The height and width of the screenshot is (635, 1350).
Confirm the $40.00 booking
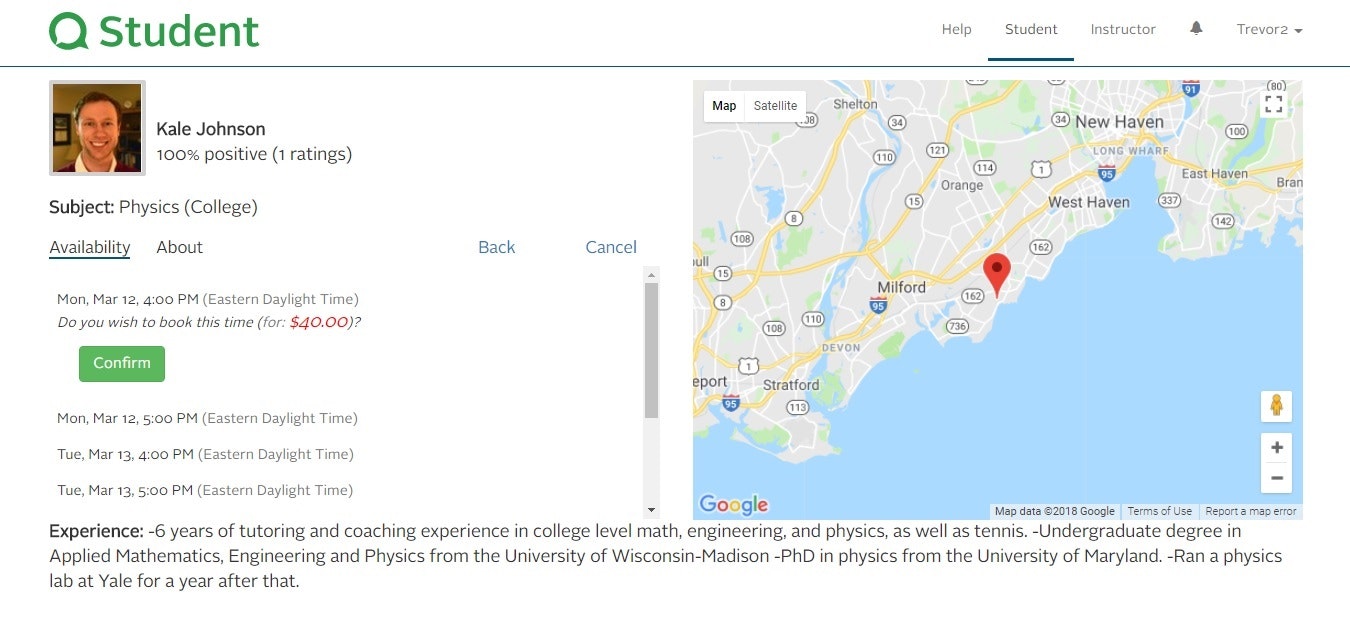122,363
